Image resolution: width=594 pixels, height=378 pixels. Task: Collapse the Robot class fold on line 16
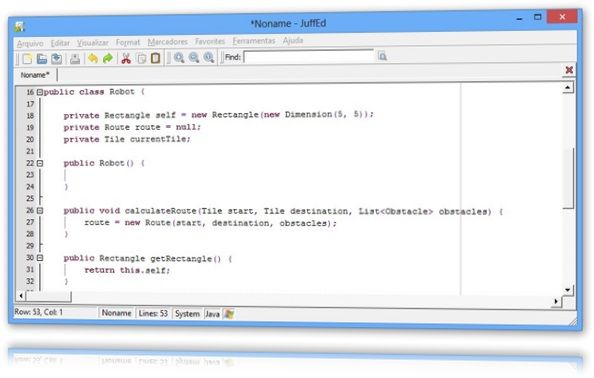pos(40,92)
